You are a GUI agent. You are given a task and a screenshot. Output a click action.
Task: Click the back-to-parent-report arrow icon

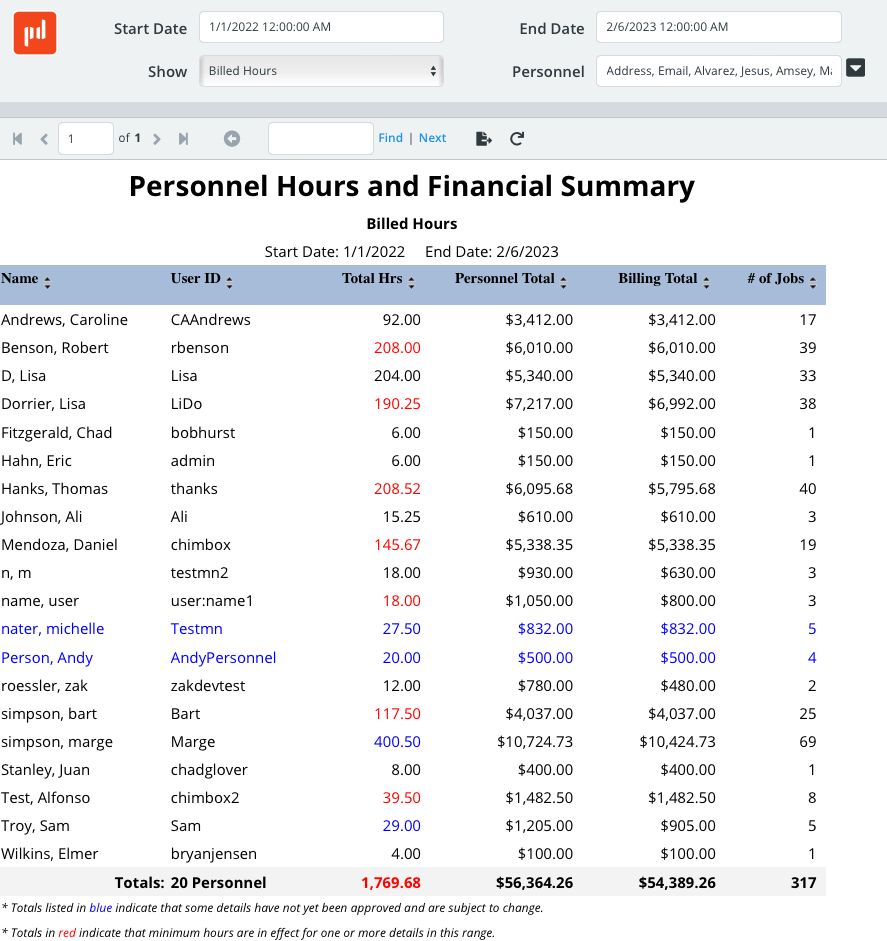pos(232,139)
